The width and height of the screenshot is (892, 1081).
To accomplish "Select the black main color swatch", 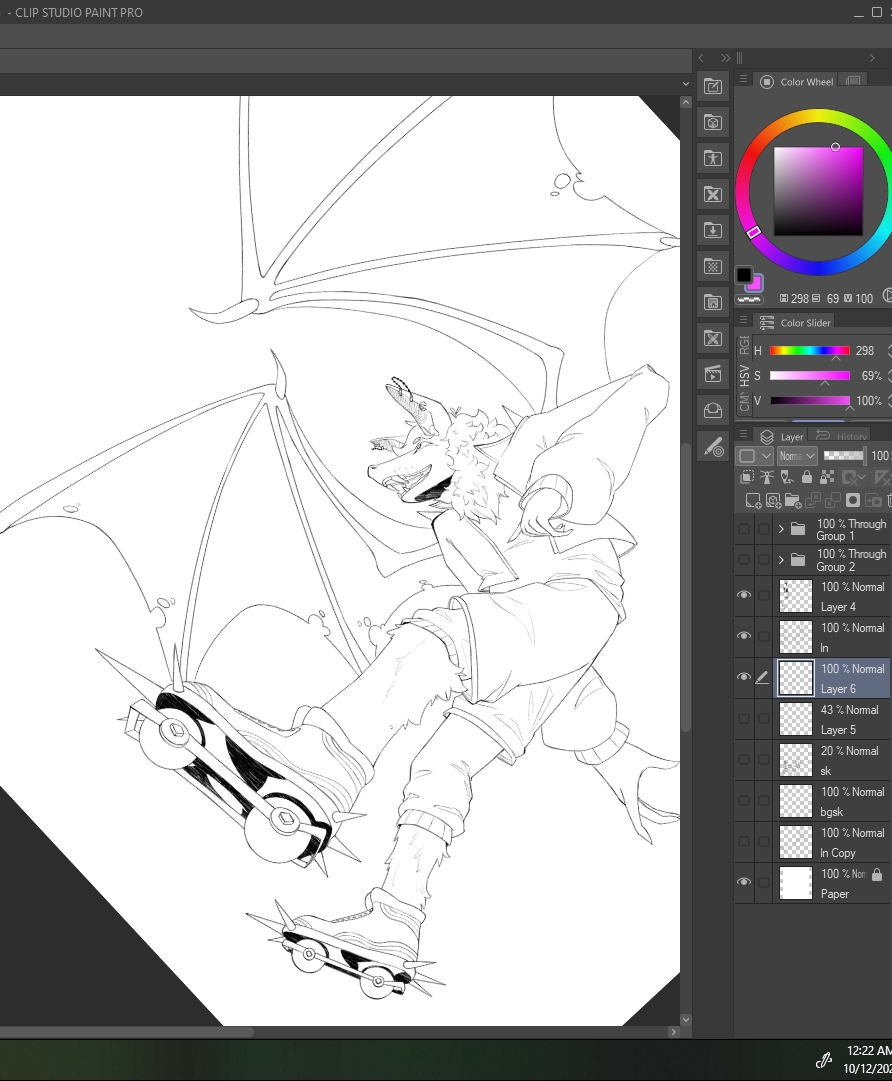I will pos(744,275).
